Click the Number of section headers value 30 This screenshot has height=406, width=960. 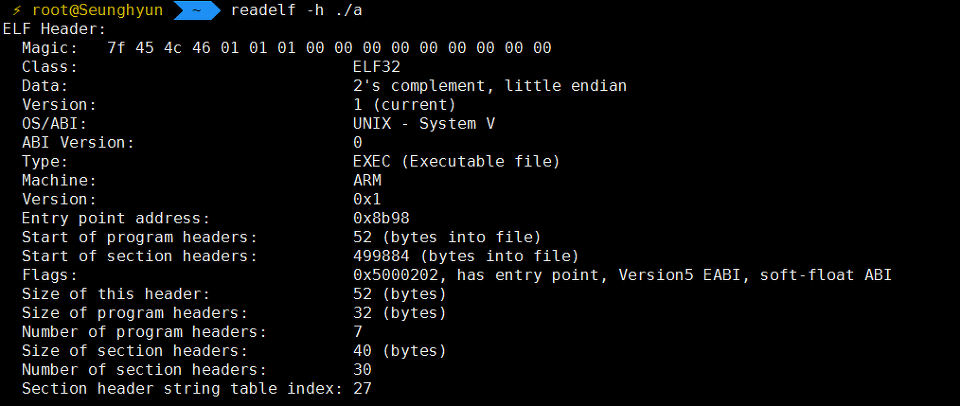point(362,370)
